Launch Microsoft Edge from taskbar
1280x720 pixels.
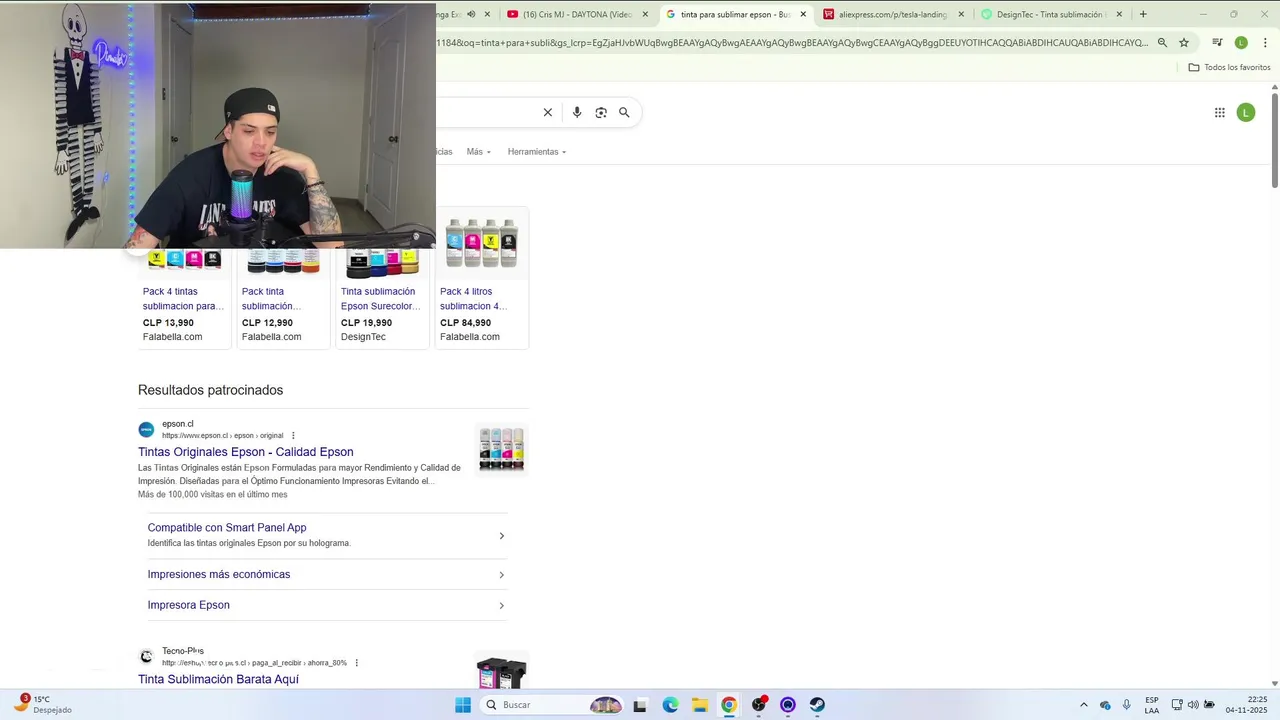(x=670, y=705)
